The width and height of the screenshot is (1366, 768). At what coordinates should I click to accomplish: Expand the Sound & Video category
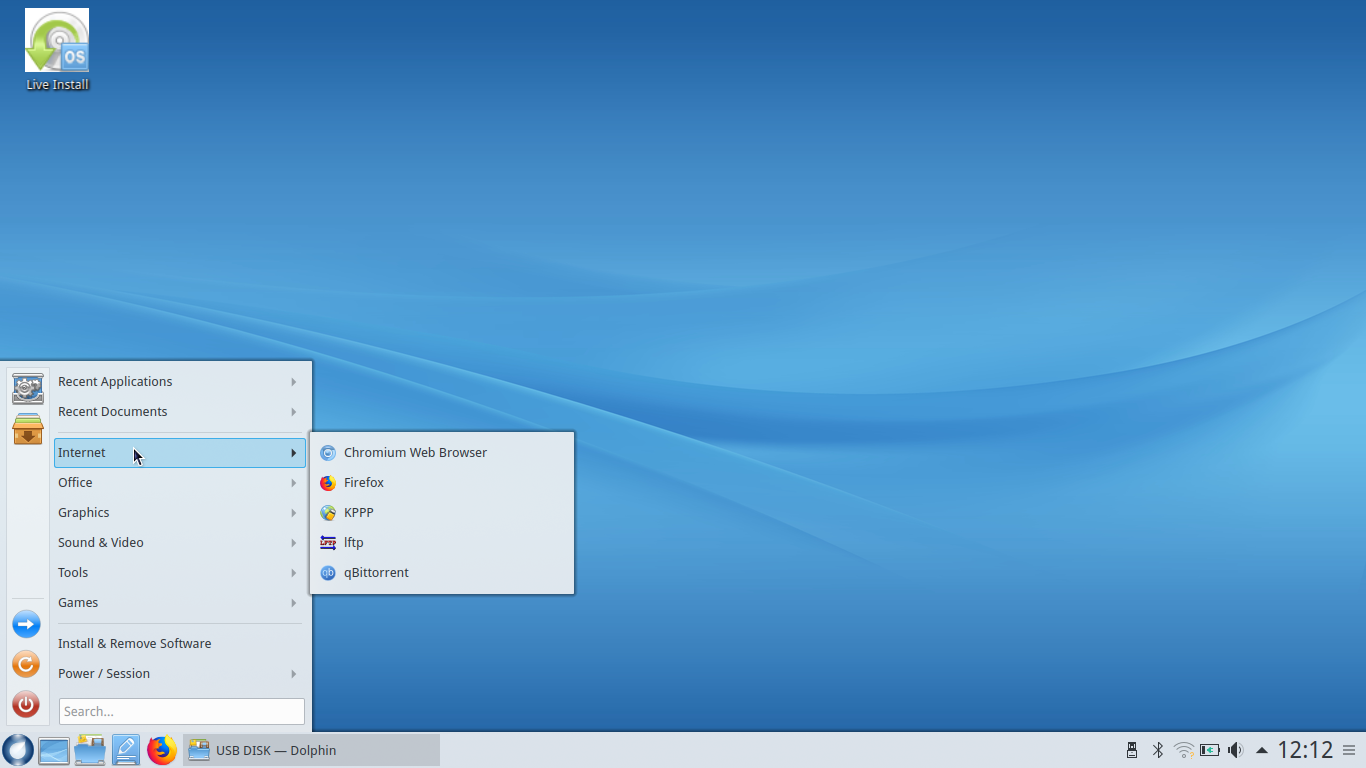pyautogui.click(x=179, y=543)
